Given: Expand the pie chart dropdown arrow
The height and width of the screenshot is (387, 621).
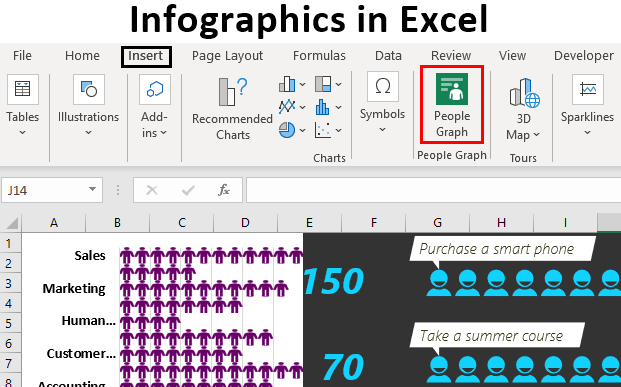Looking at the screenshot, I should pos(302,130).
